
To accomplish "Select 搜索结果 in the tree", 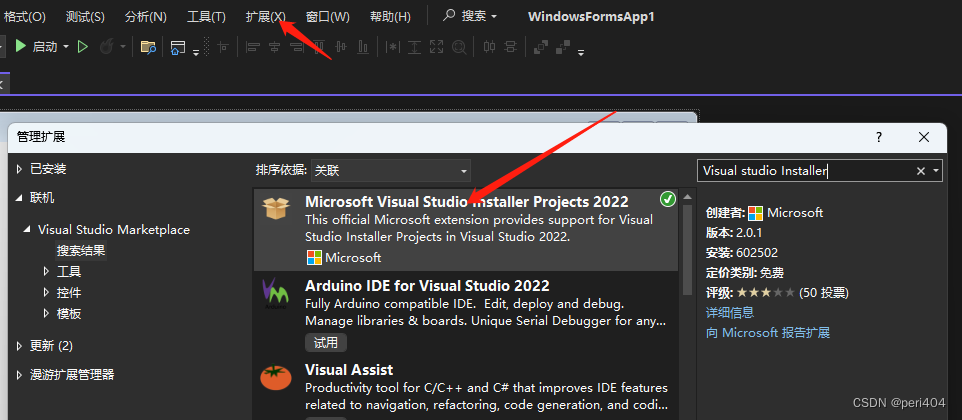I will point(81,251).
